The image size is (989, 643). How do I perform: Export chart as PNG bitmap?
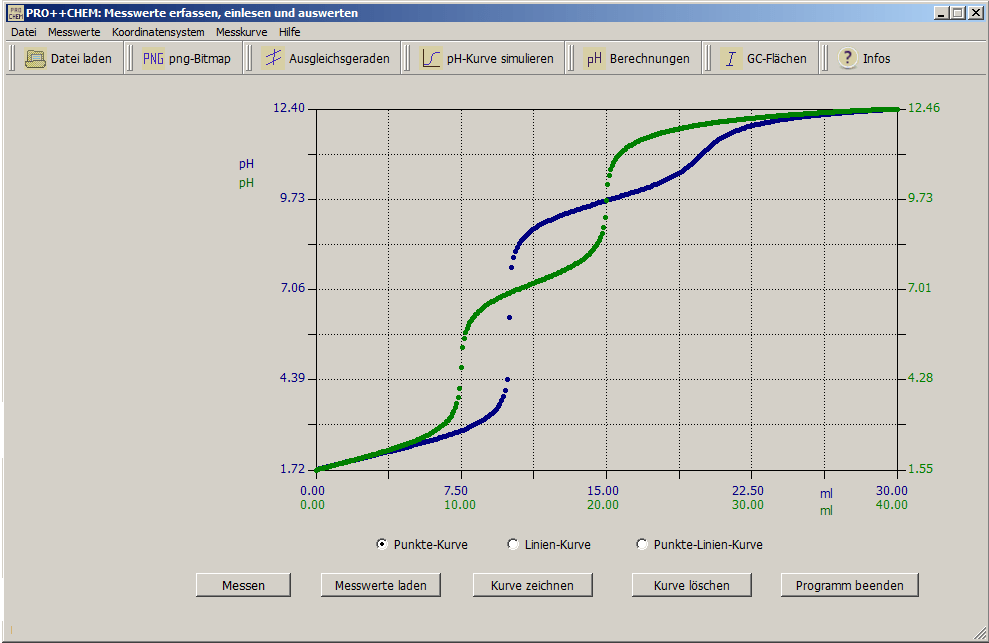(x=192, y=58)
